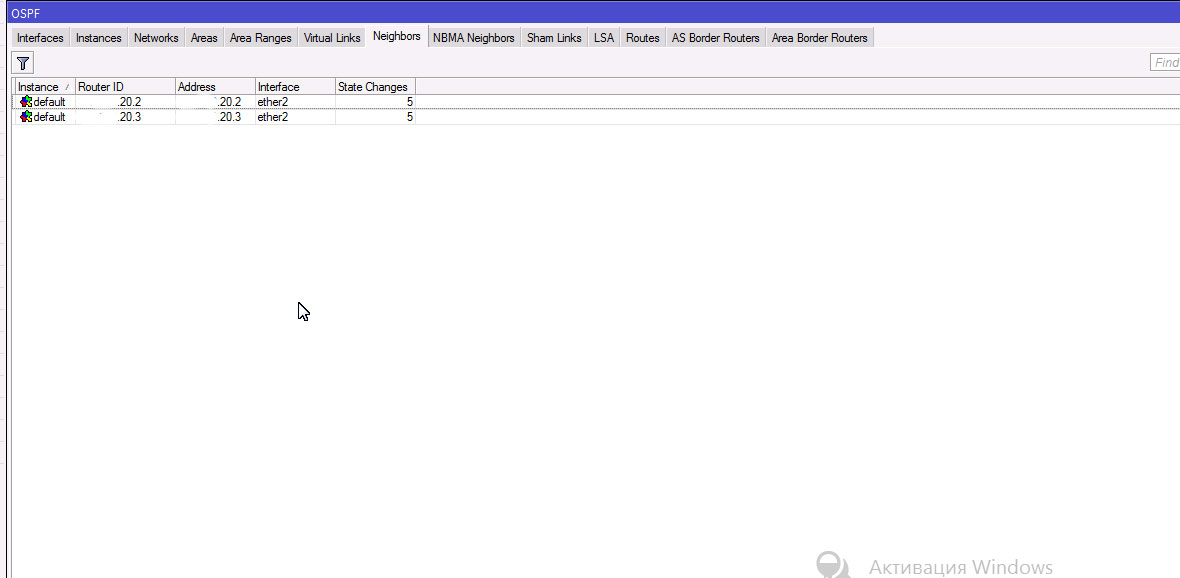Select 'default' instance in .20.3 row
This screenshot has height=578, width=1180.
tap(50, 117)
